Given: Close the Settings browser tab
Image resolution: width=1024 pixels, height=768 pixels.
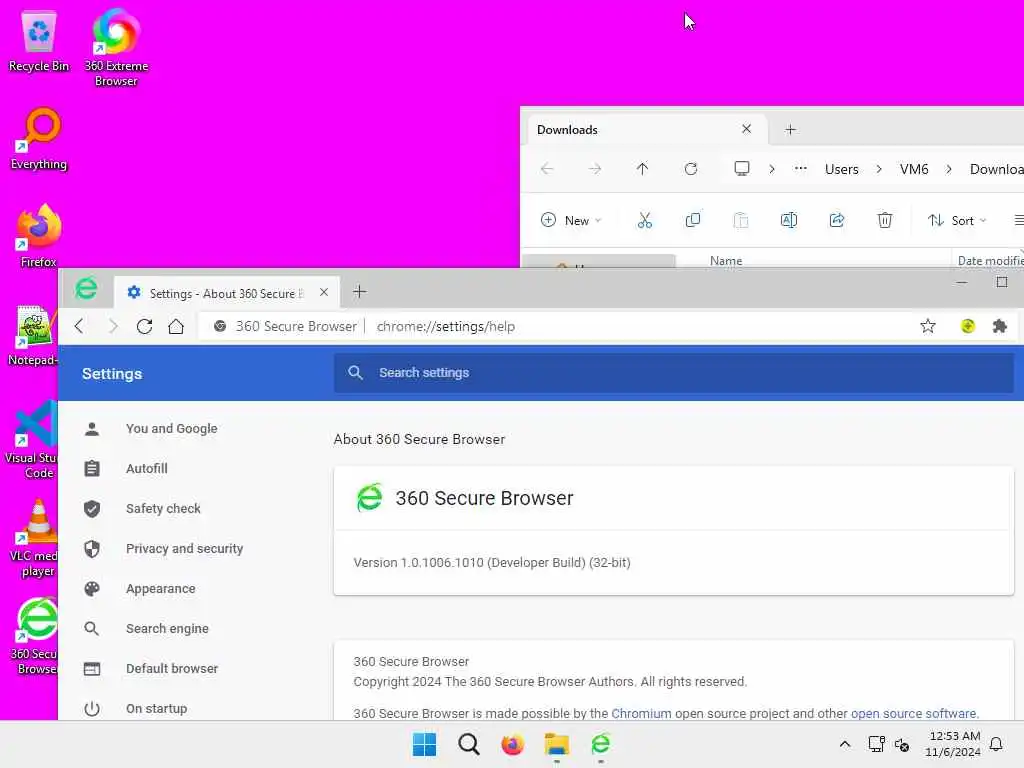Looking at the screenshot, I should pyautogui.click(x=323, y=293).
